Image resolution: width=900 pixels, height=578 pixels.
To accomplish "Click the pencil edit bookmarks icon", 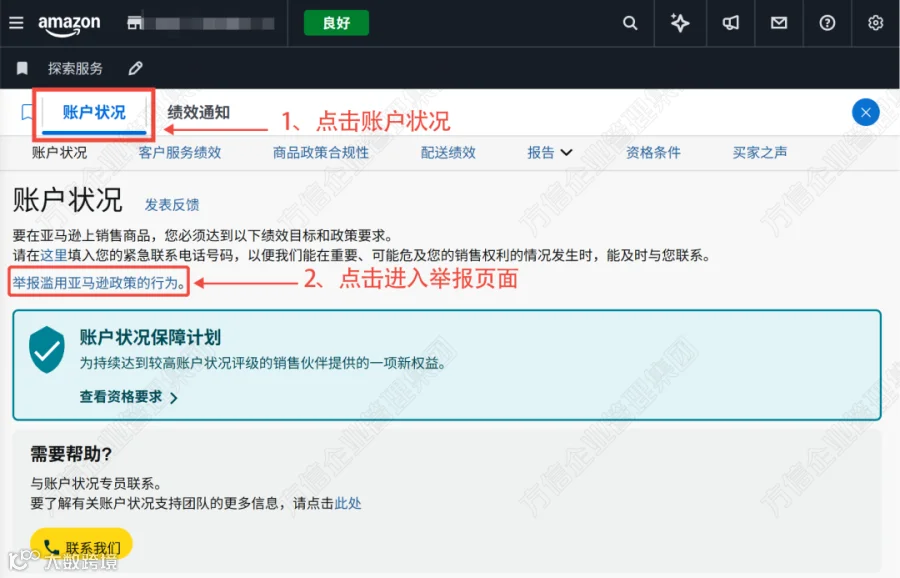I will point(135,68).
